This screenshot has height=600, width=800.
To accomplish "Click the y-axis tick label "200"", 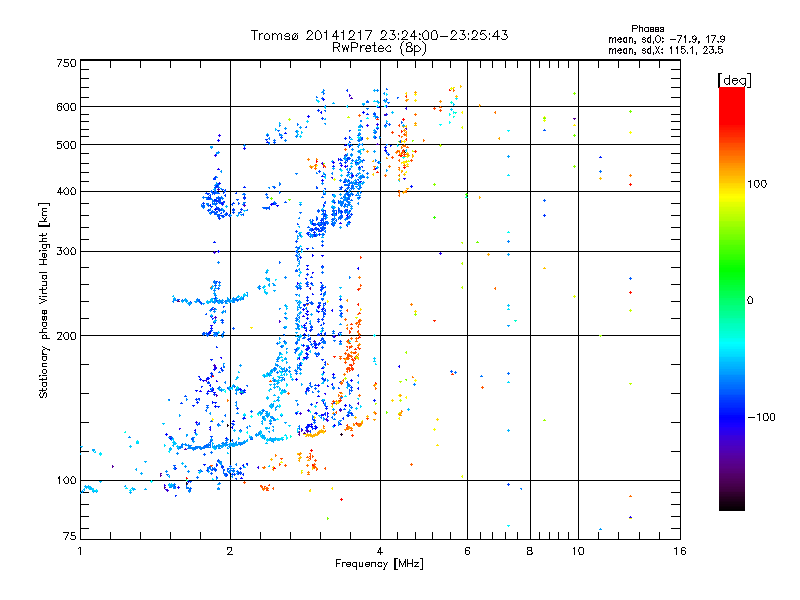I will (x=67, y=336).
